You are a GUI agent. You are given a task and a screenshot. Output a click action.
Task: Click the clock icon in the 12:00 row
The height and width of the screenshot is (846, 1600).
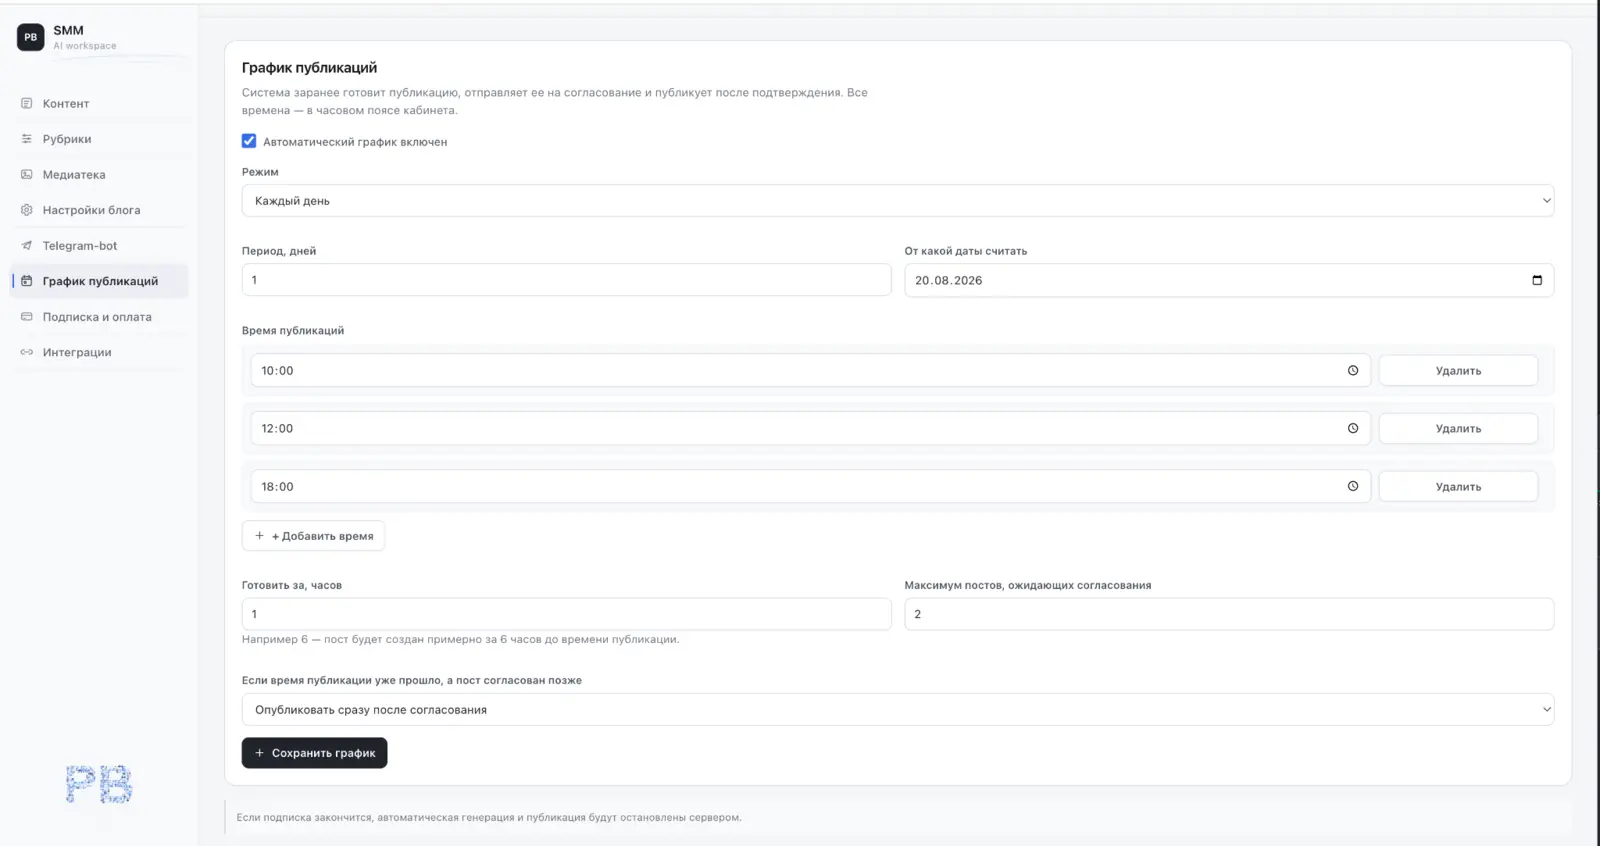[x=1353, y=428]
